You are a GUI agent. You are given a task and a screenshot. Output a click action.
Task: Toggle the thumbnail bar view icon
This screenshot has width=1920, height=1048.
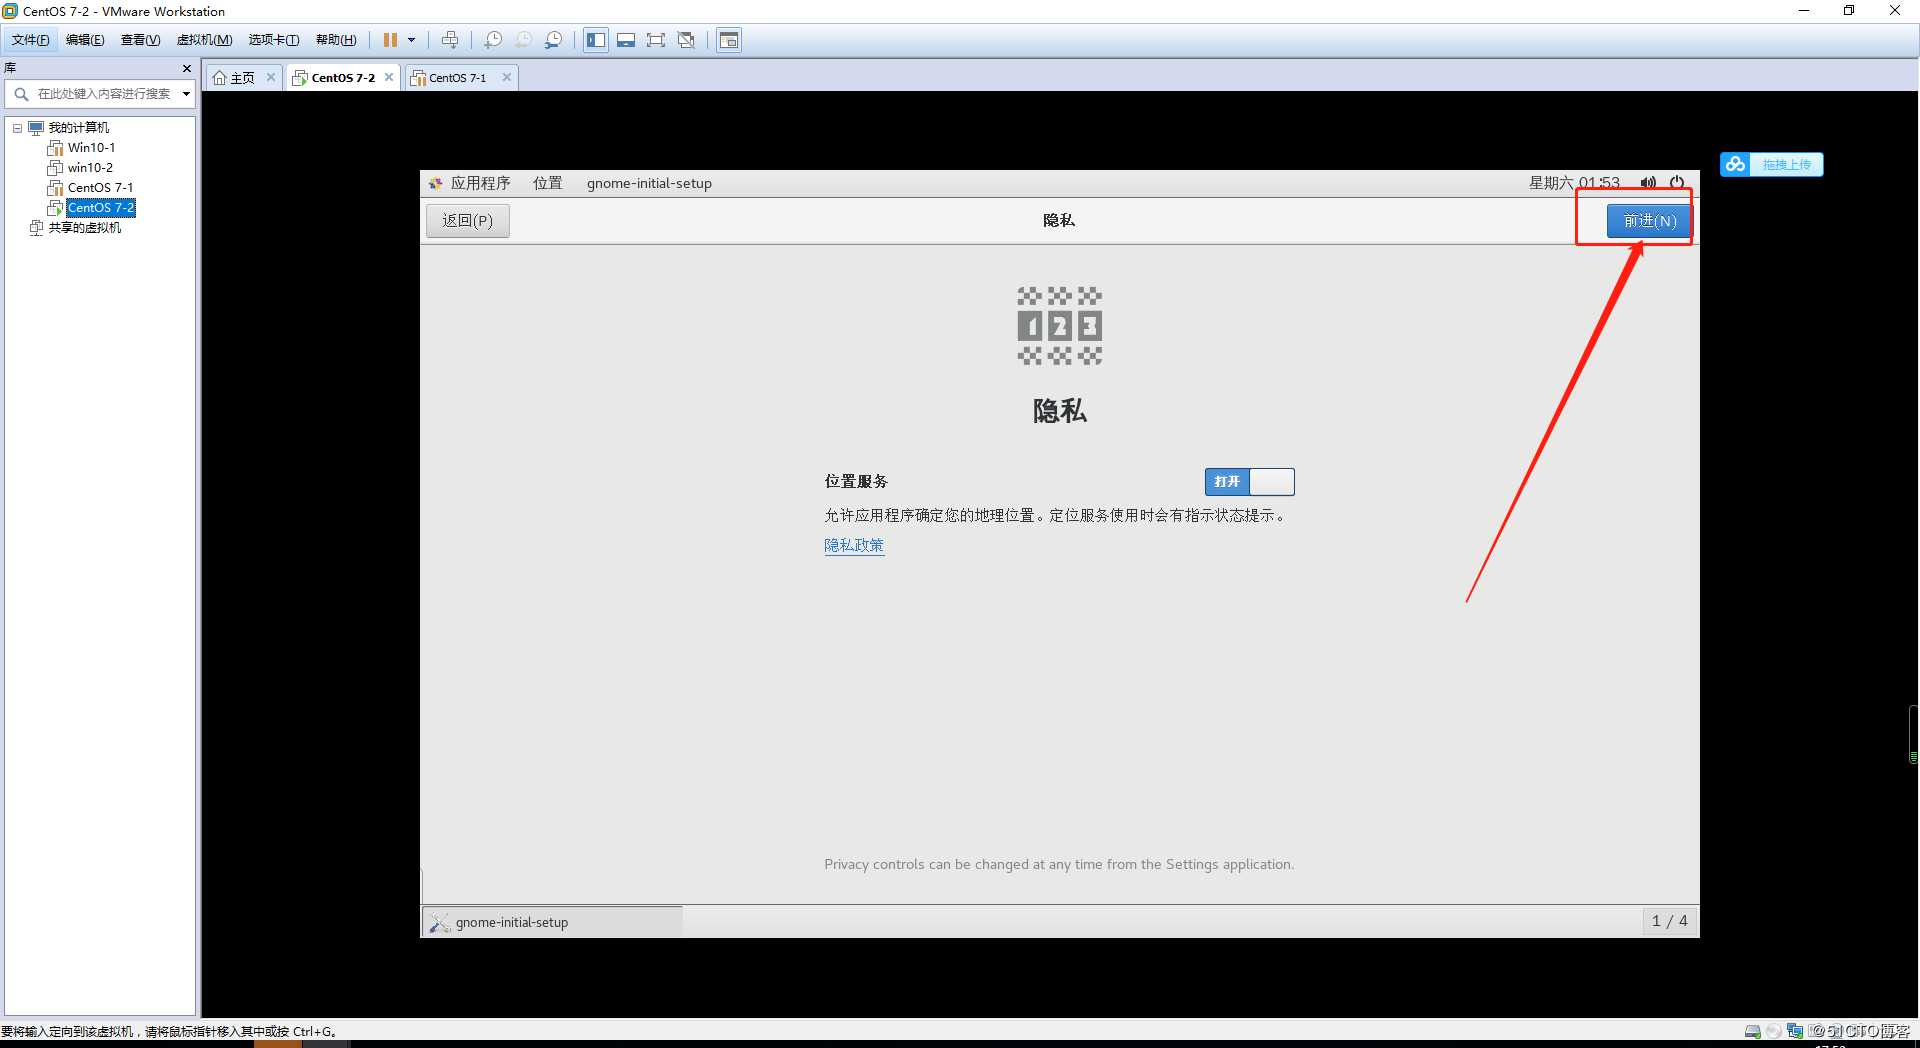coord(626,40)
